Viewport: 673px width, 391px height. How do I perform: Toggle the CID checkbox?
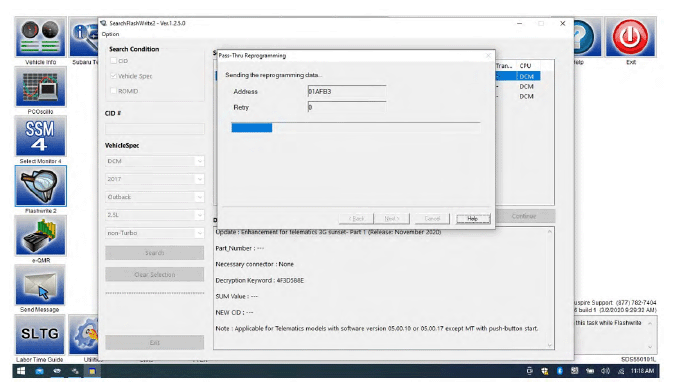113,61
